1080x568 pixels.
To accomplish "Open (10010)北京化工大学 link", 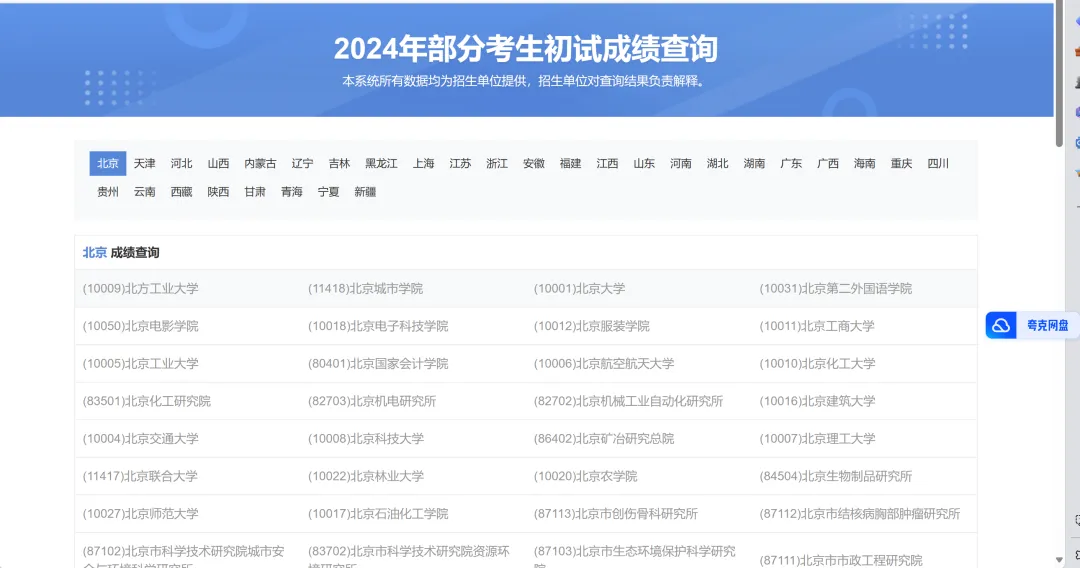I will 818,364.
